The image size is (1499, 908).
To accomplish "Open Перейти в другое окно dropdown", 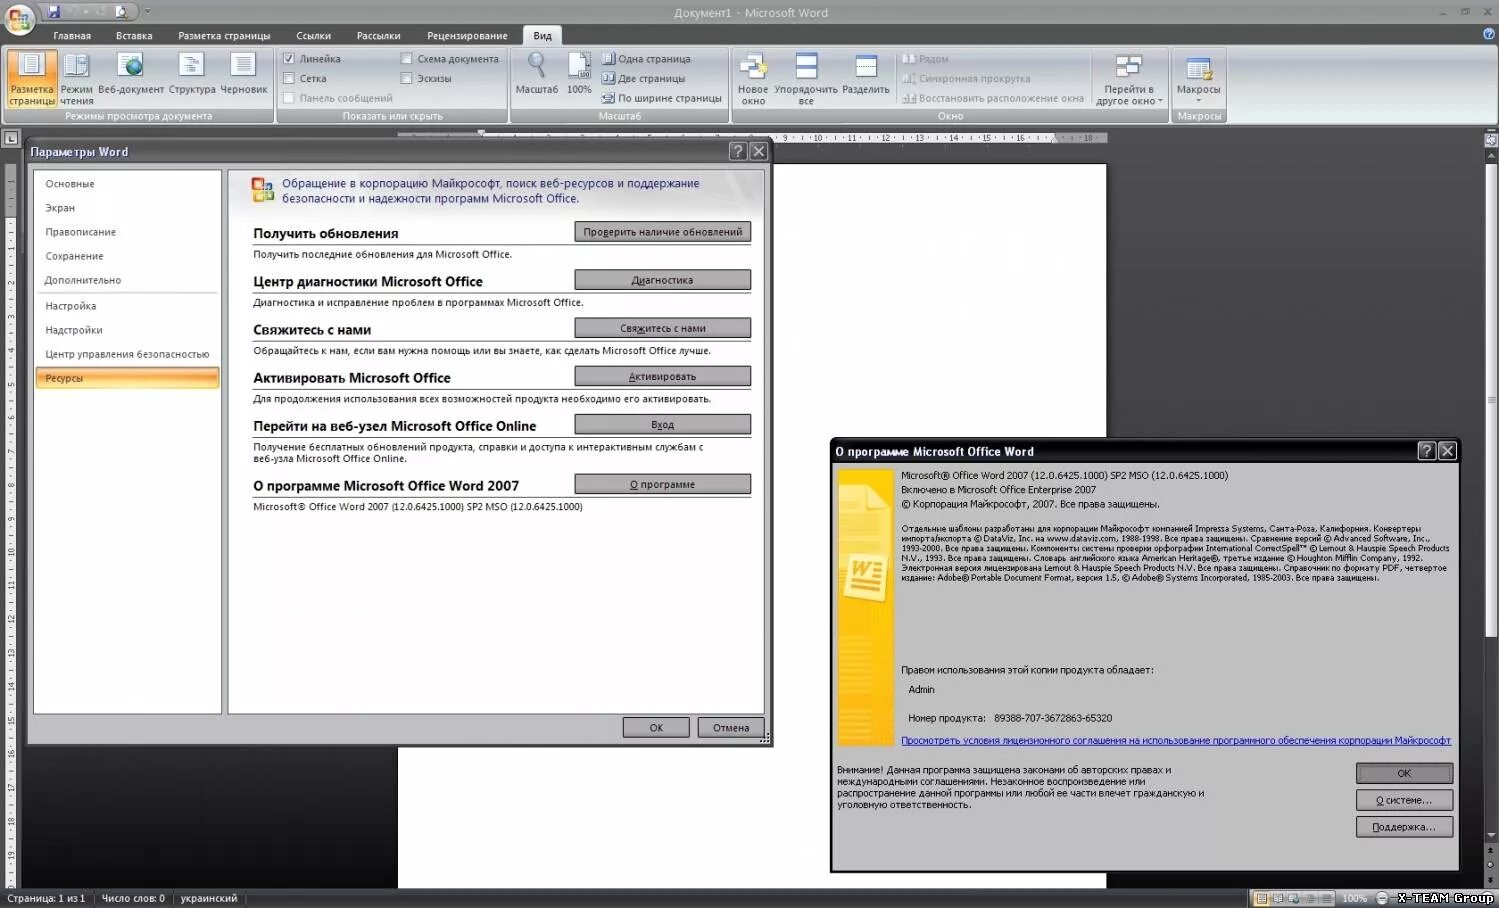I will pos(1129,79).
